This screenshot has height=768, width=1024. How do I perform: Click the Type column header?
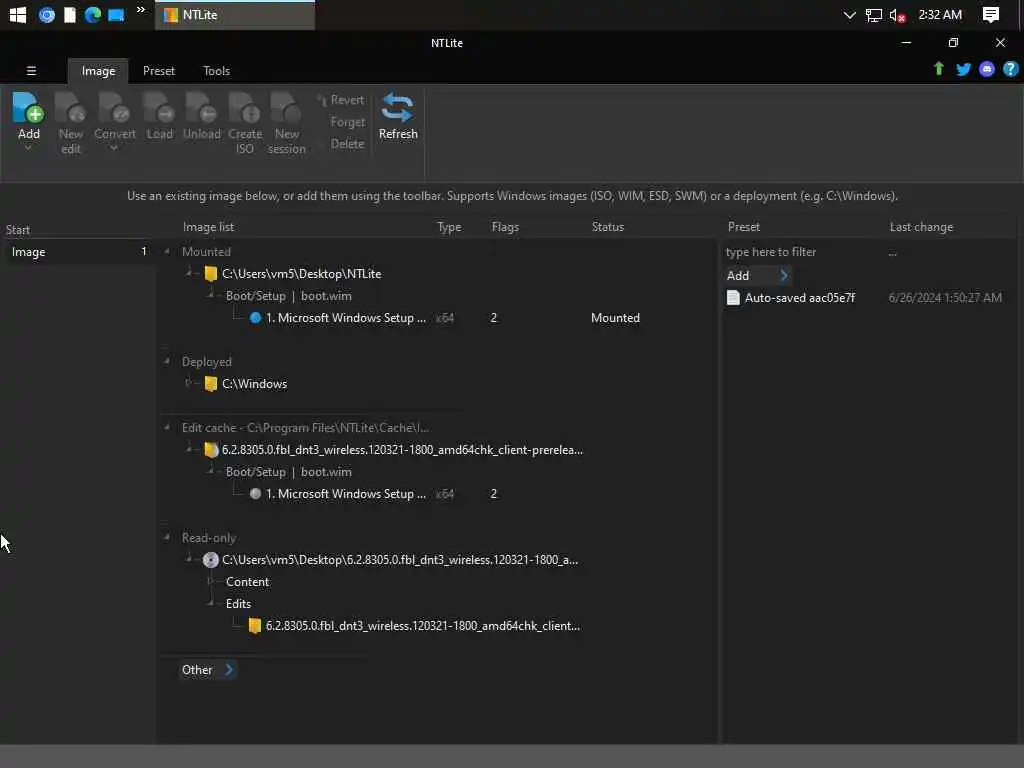point(449,227)
